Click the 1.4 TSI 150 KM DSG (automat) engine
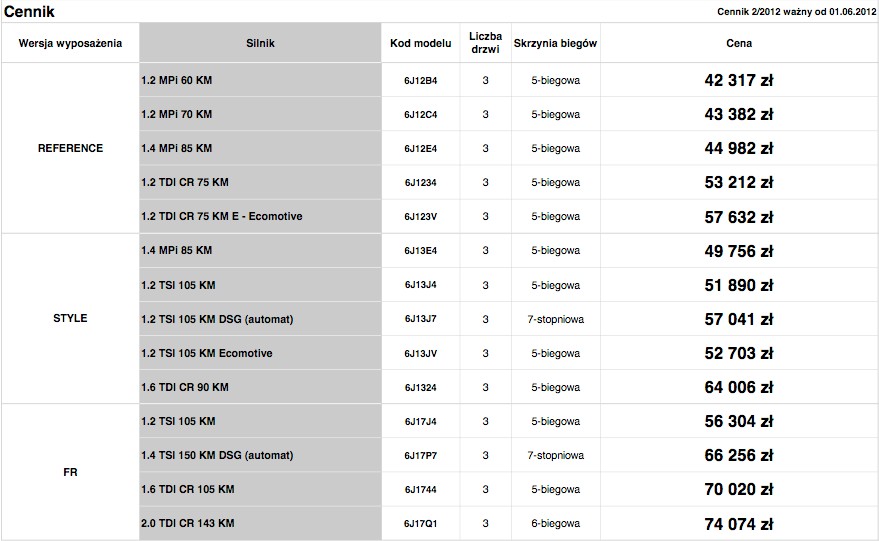 218,455
